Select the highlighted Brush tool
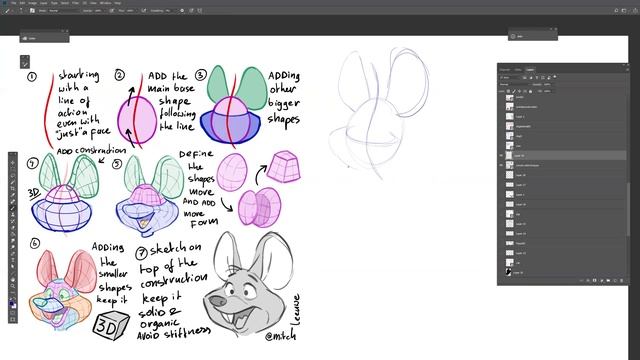The width and height of the screenshot is (640, 360). click(13, 208)
